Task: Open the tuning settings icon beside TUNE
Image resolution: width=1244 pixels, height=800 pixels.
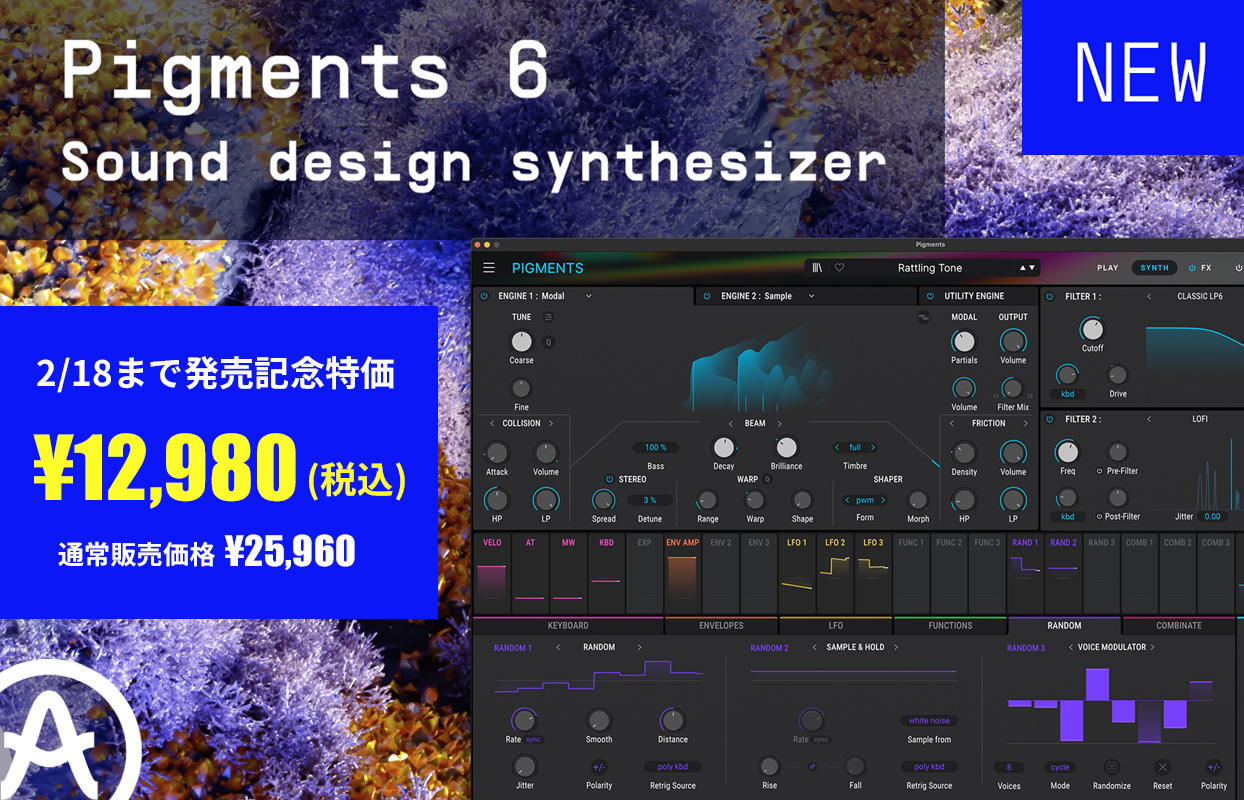Action: [548, 317]
